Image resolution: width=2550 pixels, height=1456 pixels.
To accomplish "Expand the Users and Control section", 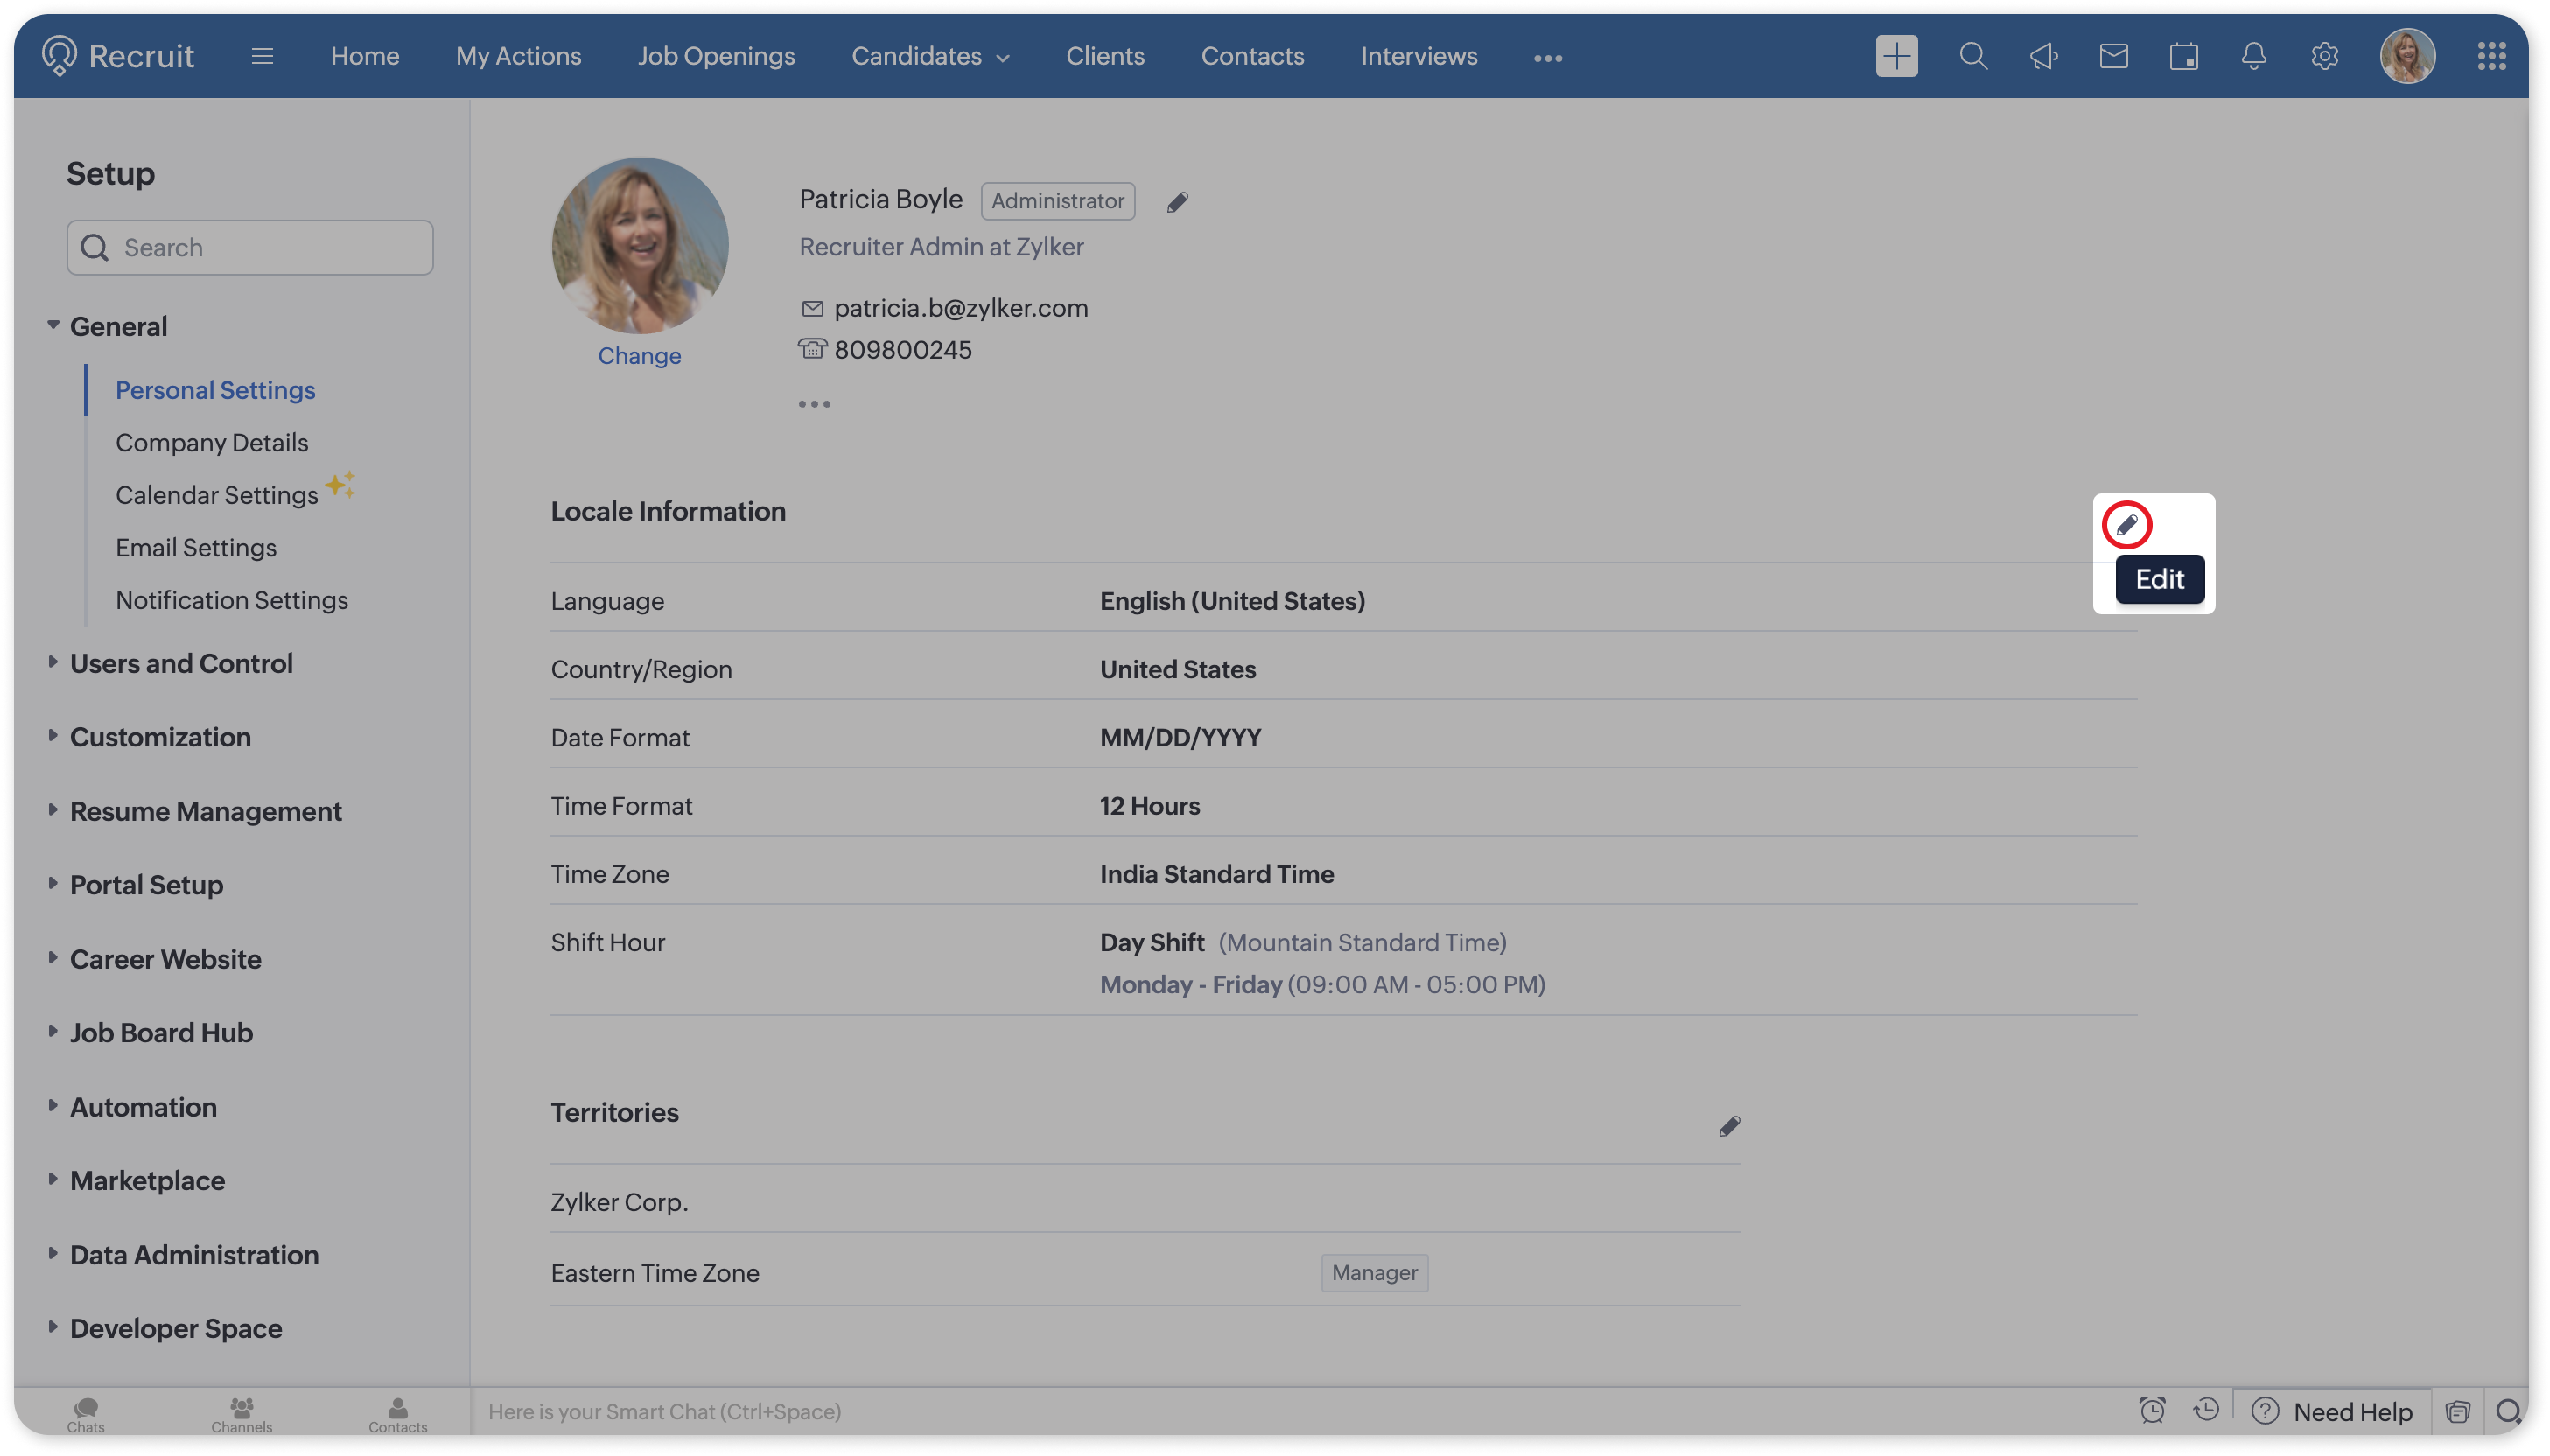I will pos(181,664).
